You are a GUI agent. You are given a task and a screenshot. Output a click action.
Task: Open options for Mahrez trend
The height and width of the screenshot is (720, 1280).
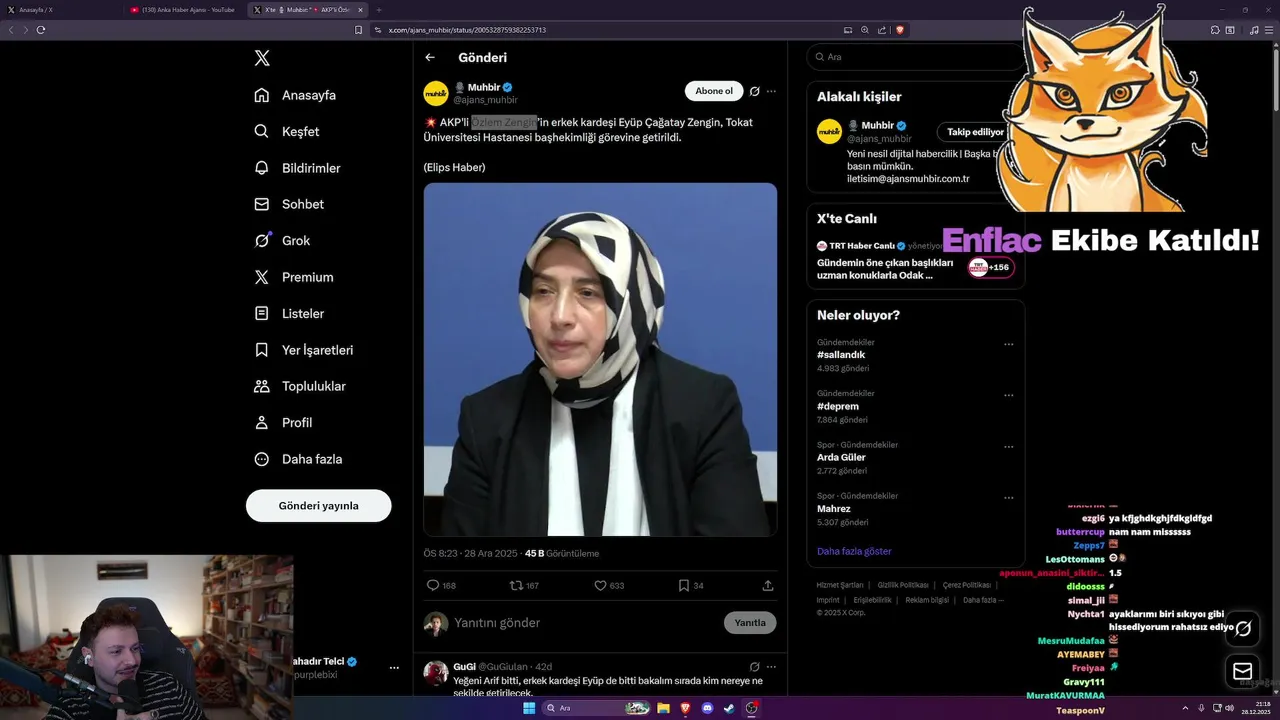(x=1008, y=497)
